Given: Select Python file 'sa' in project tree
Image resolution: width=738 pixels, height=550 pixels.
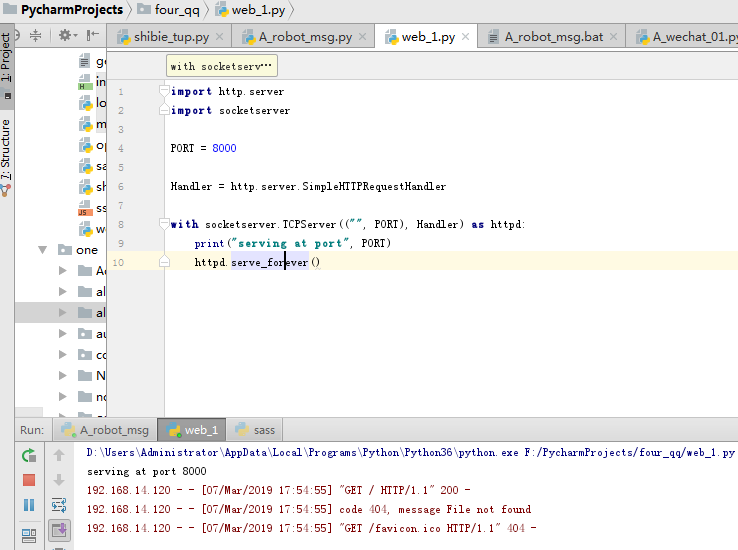Looking at the screenshot, I should (x=92, y=166).
